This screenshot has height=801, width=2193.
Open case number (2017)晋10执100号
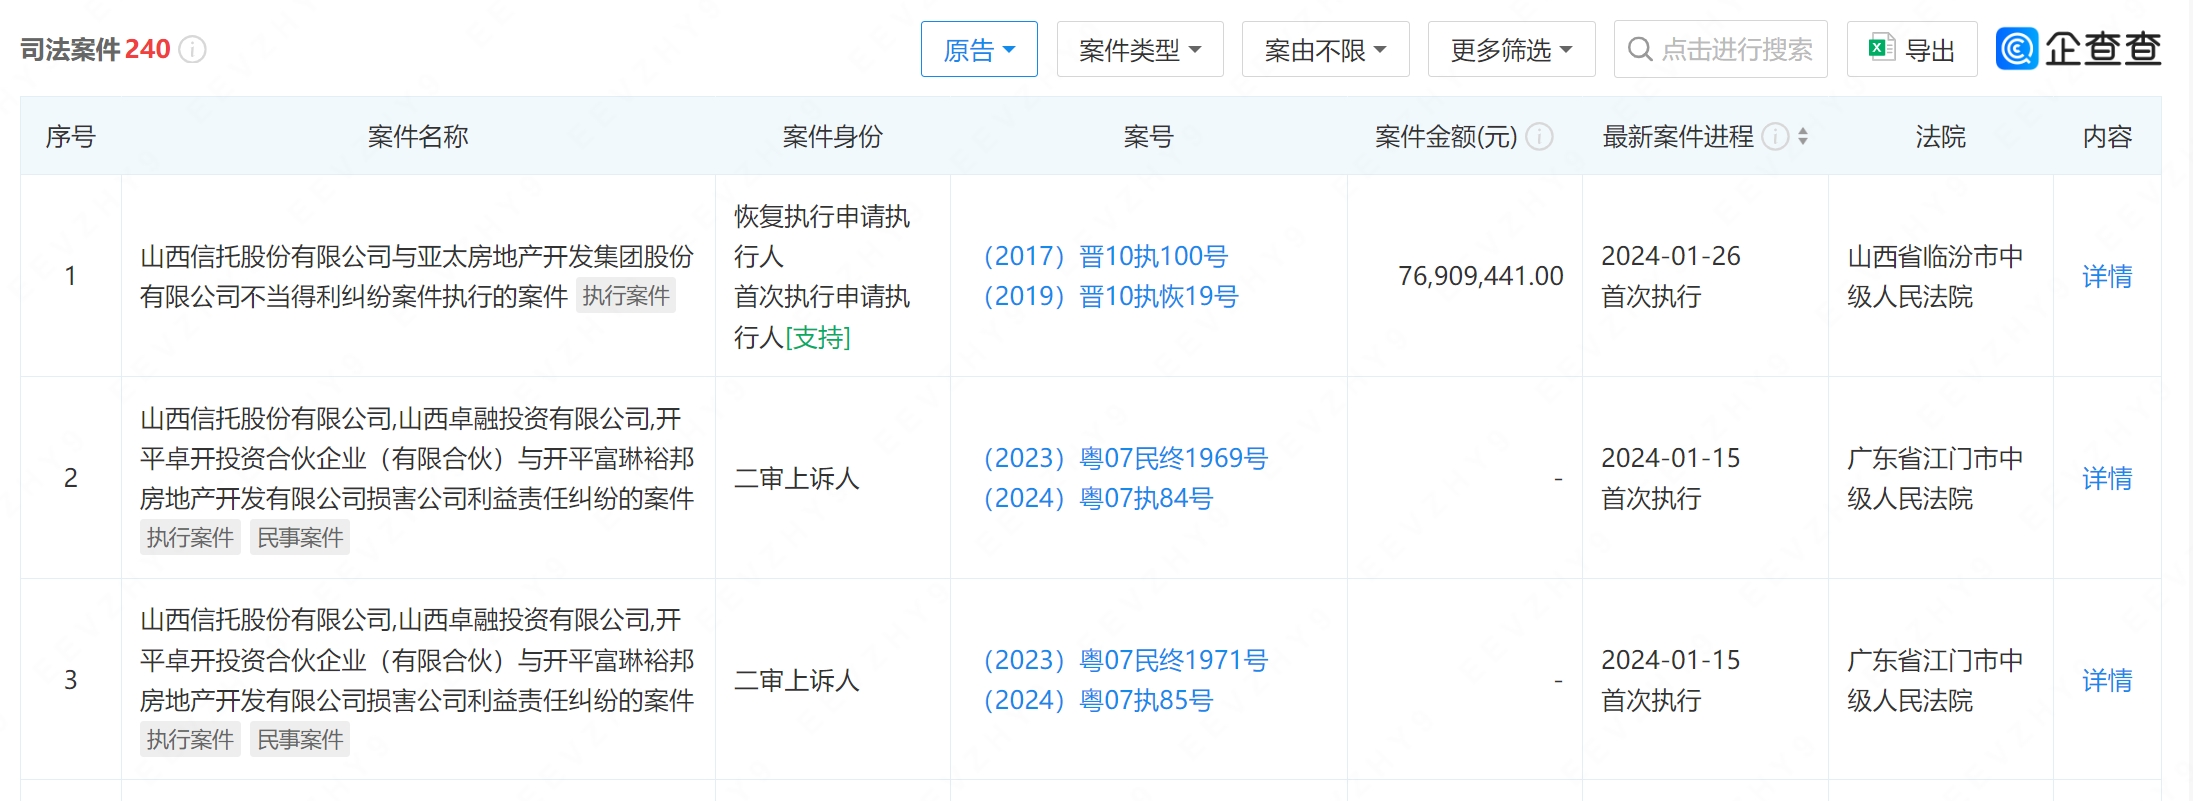point(1105,256)
